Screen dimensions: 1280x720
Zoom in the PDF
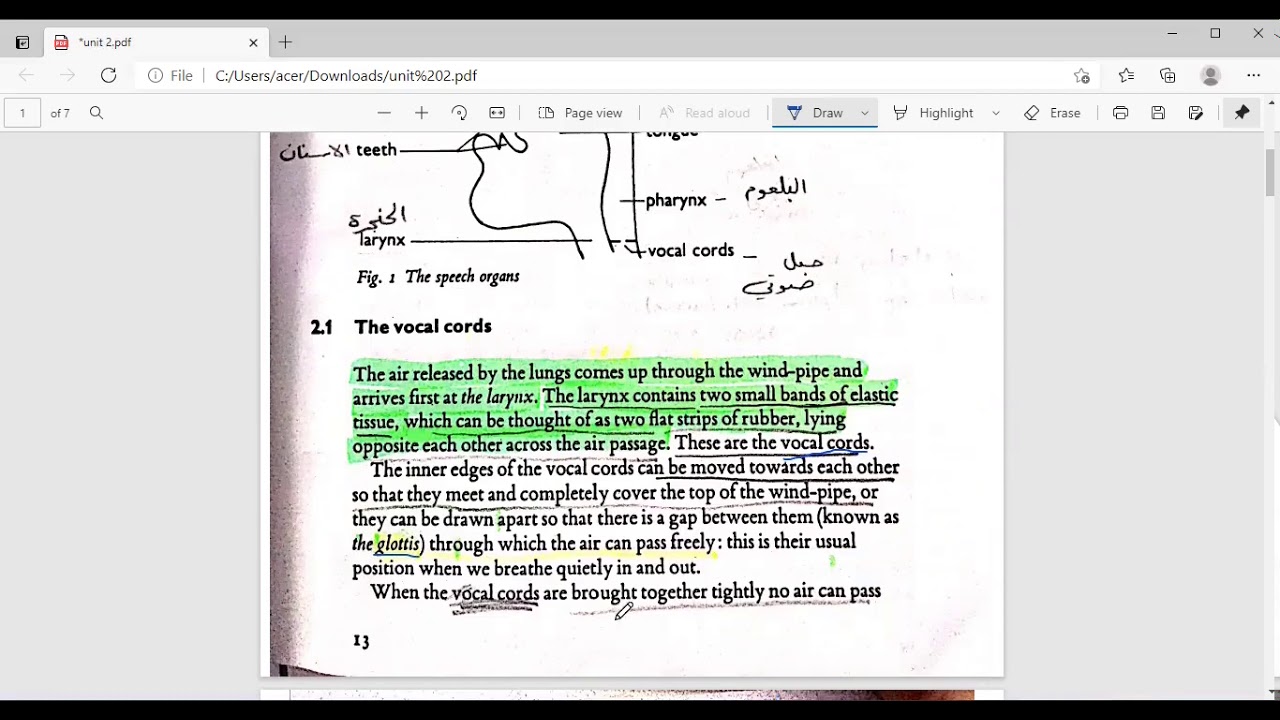point(421,113)
